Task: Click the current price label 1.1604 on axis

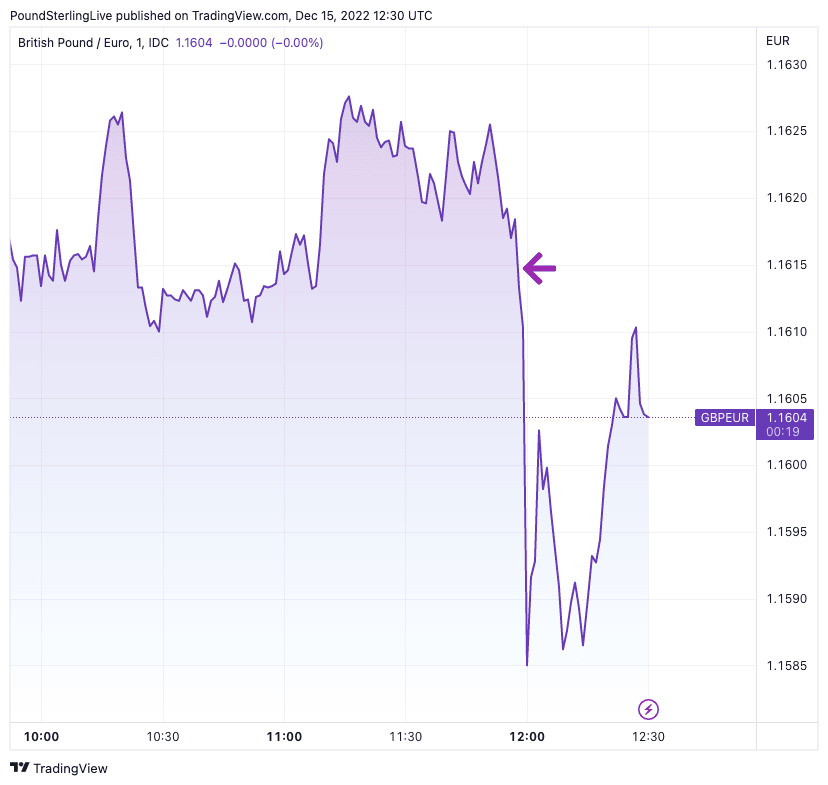Action: tap(785, 418)
